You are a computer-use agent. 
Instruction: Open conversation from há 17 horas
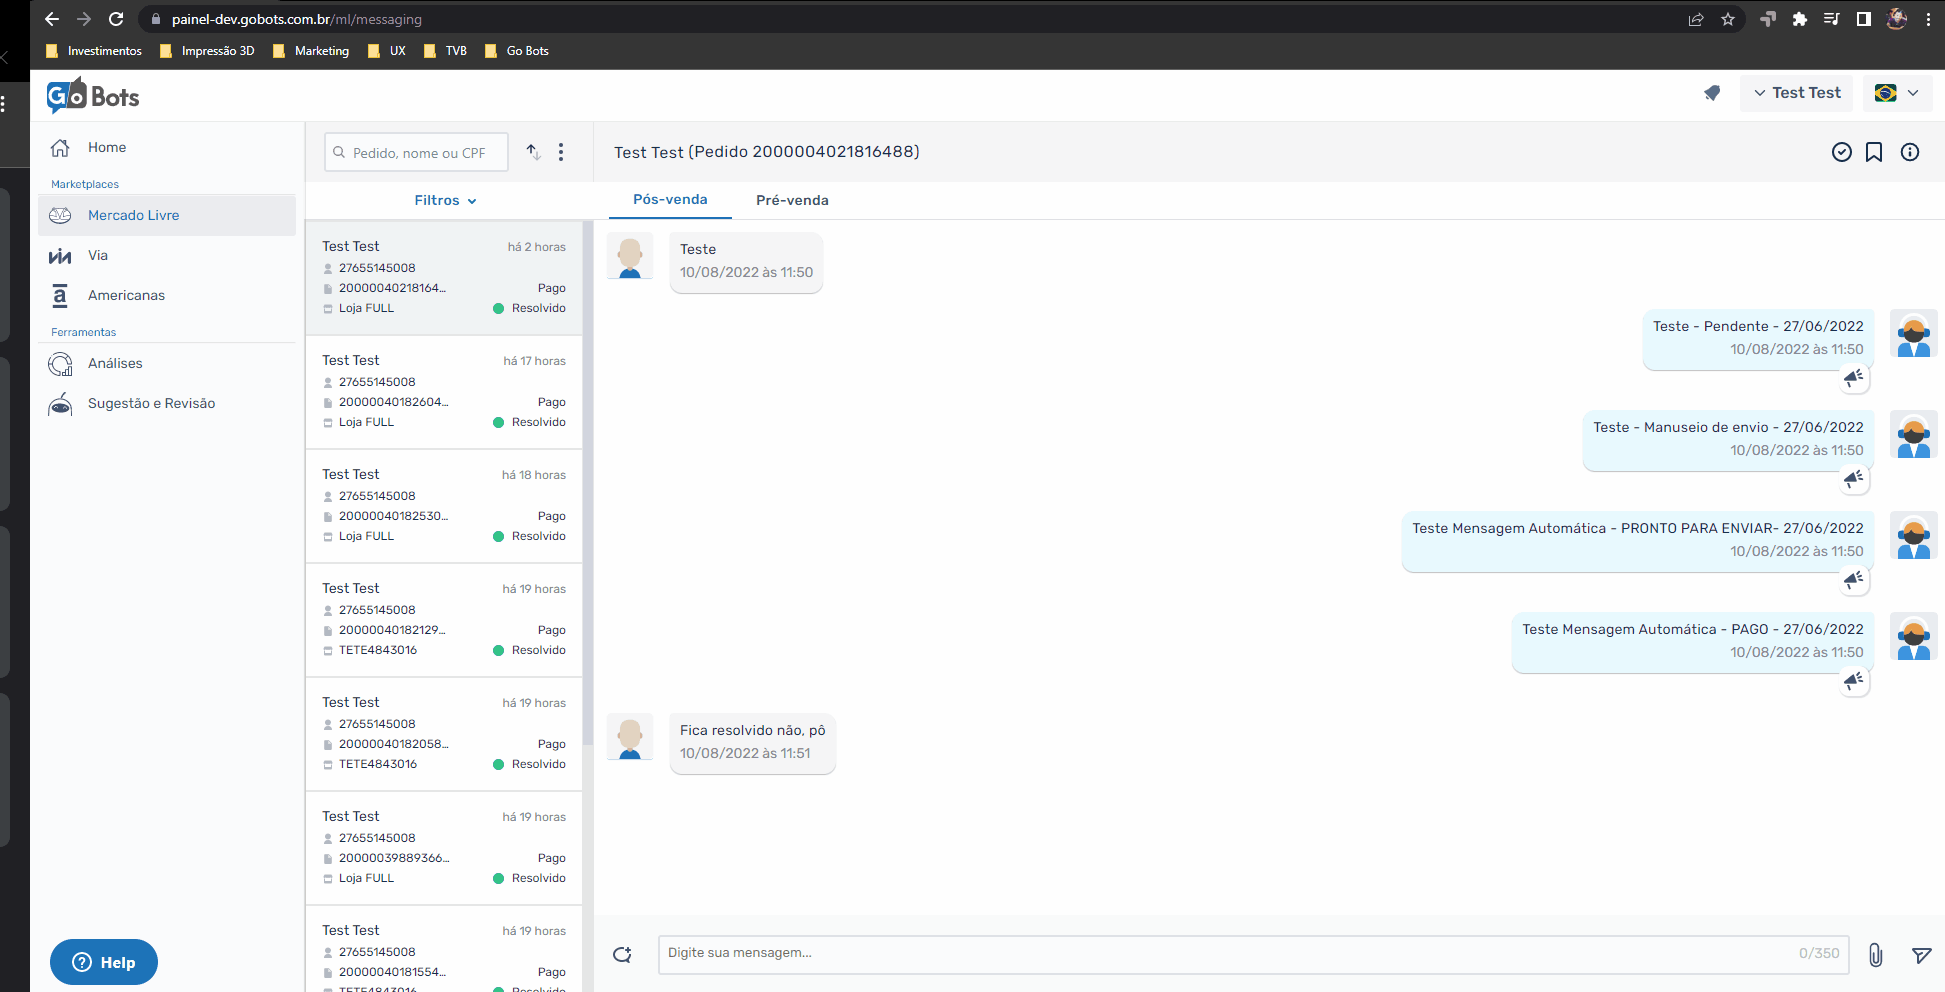click(444, 392)
